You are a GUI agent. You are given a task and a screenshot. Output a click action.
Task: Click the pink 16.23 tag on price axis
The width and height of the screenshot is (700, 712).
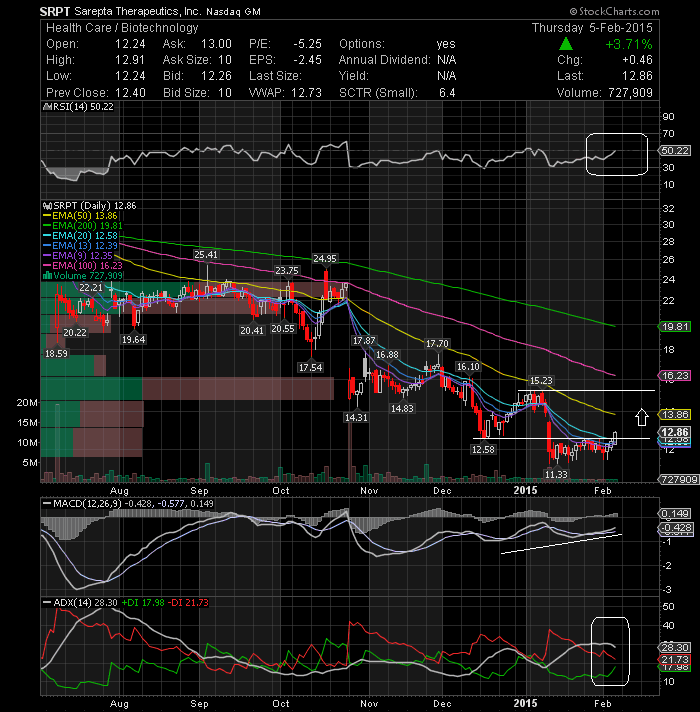coord(675,376)
